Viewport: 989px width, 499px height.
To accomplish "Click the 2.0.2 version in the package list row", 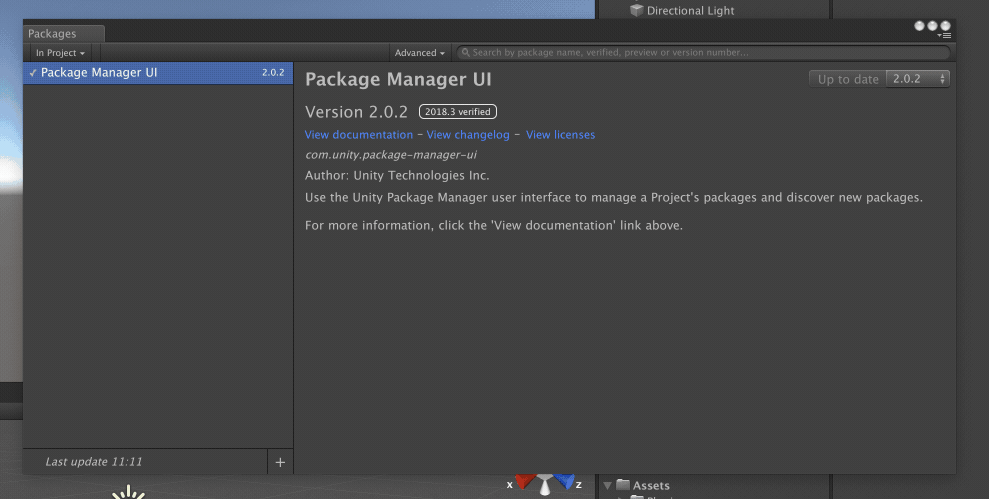I will tap(273, 73).
